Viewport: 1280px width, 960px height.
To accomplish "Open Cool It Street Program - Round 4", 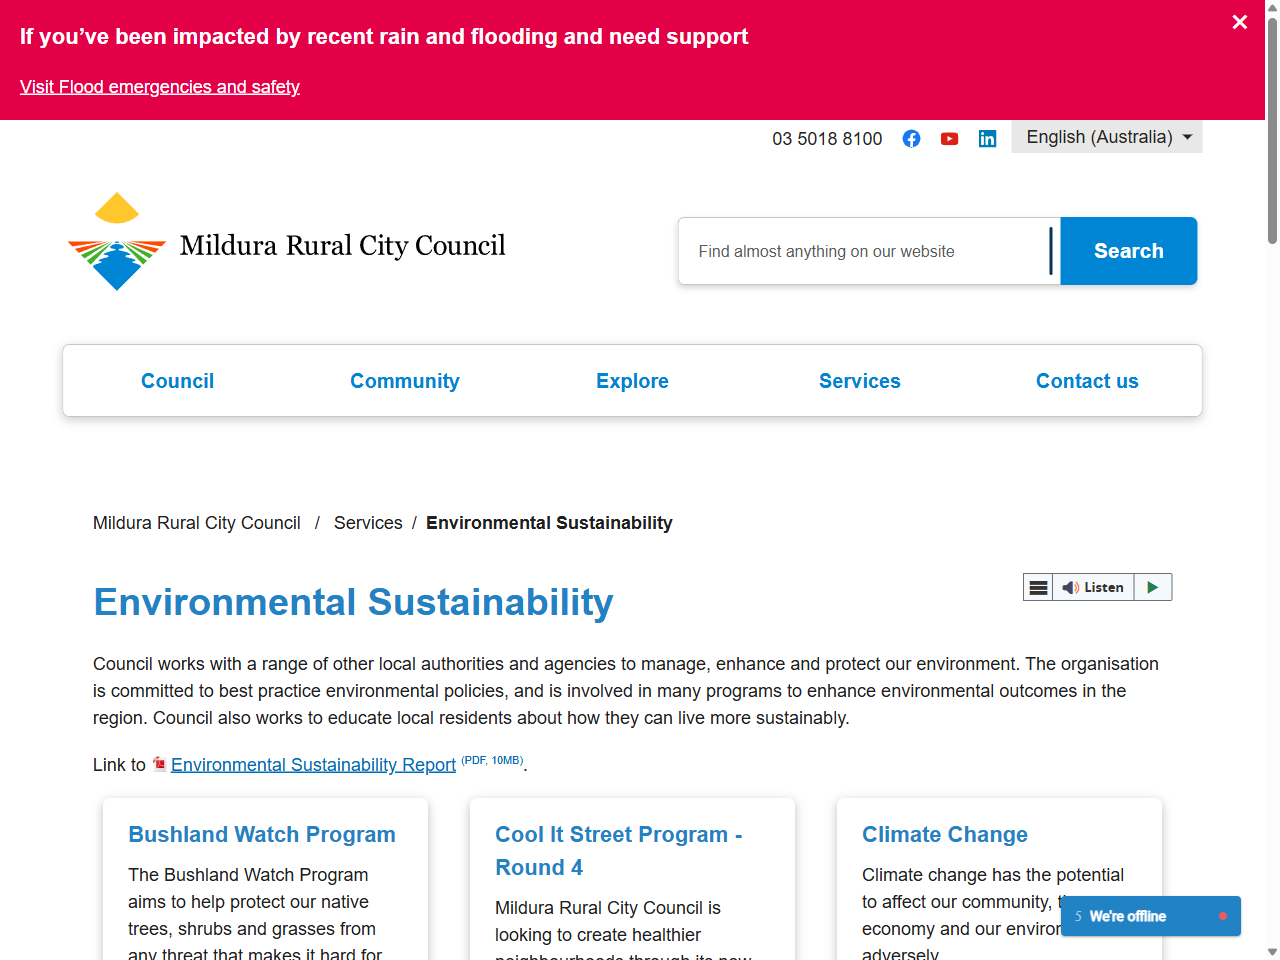I will tap(619, 851).
